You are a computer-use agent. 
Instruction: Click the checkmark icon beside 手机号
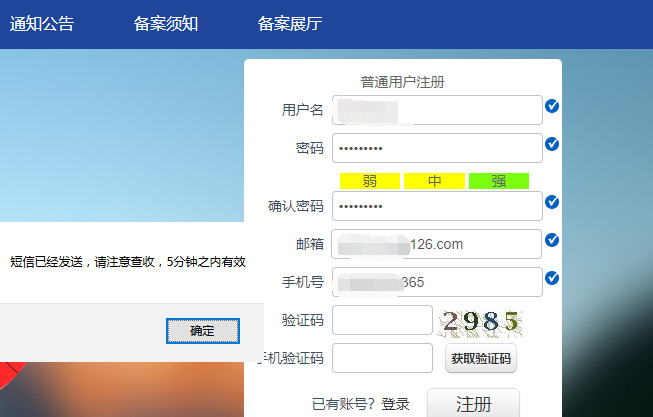552,277
